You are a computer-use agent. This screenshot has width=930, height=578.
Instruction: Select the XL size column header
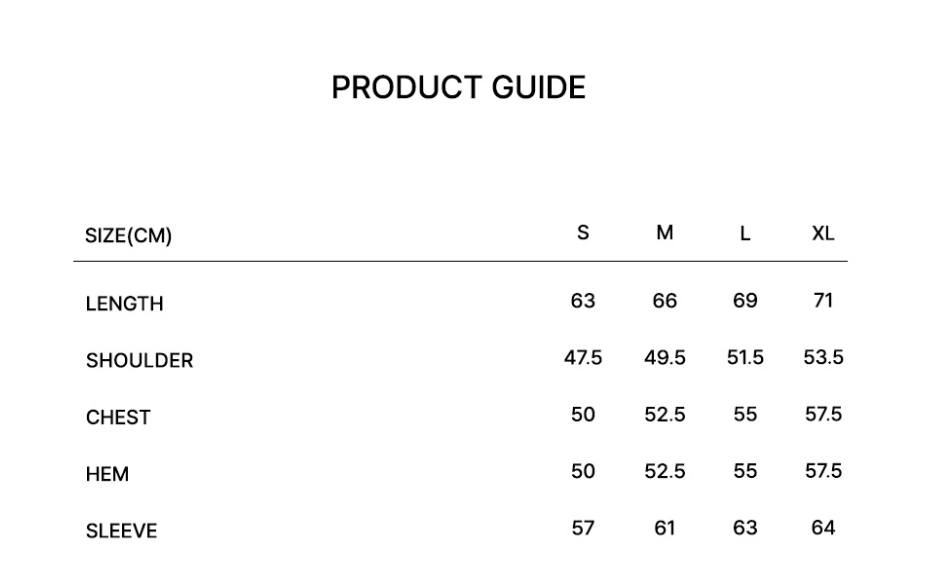point(823,234)
